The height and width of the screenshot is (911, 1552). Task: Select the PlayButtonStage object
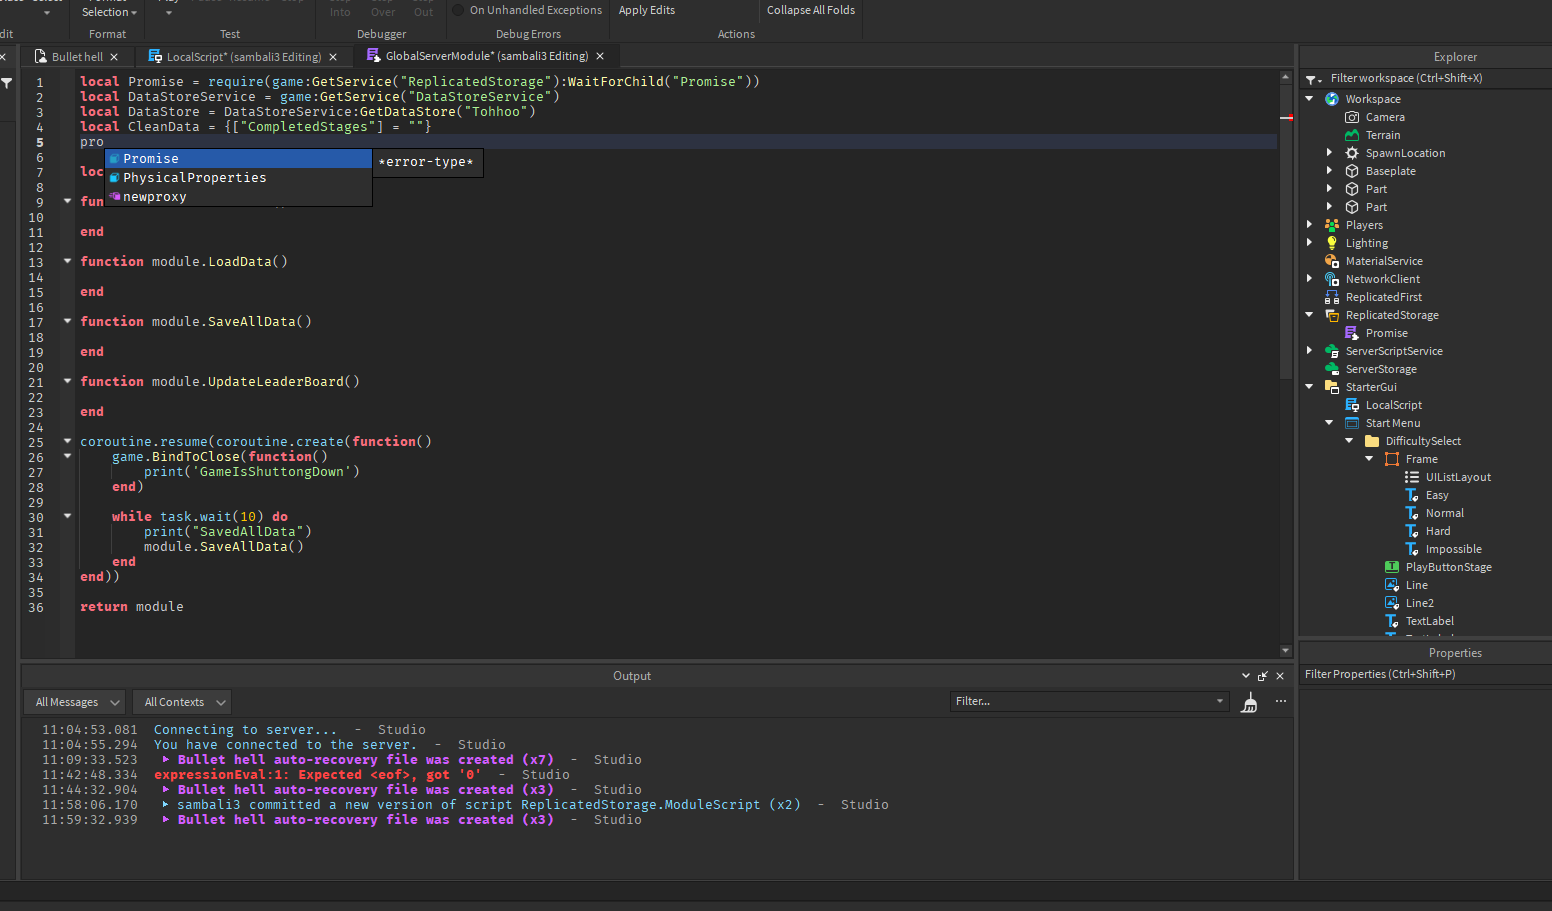(1447, 566)
